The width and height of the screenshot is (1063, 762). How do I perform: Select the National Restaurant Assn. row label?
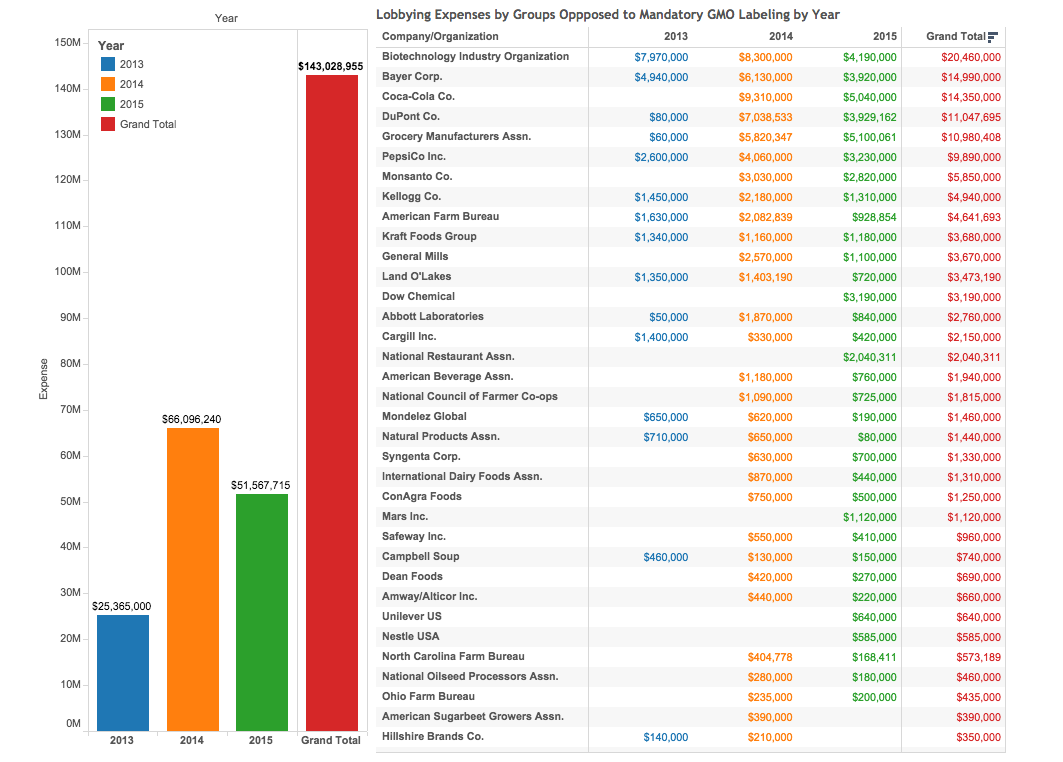coord(448,357)
